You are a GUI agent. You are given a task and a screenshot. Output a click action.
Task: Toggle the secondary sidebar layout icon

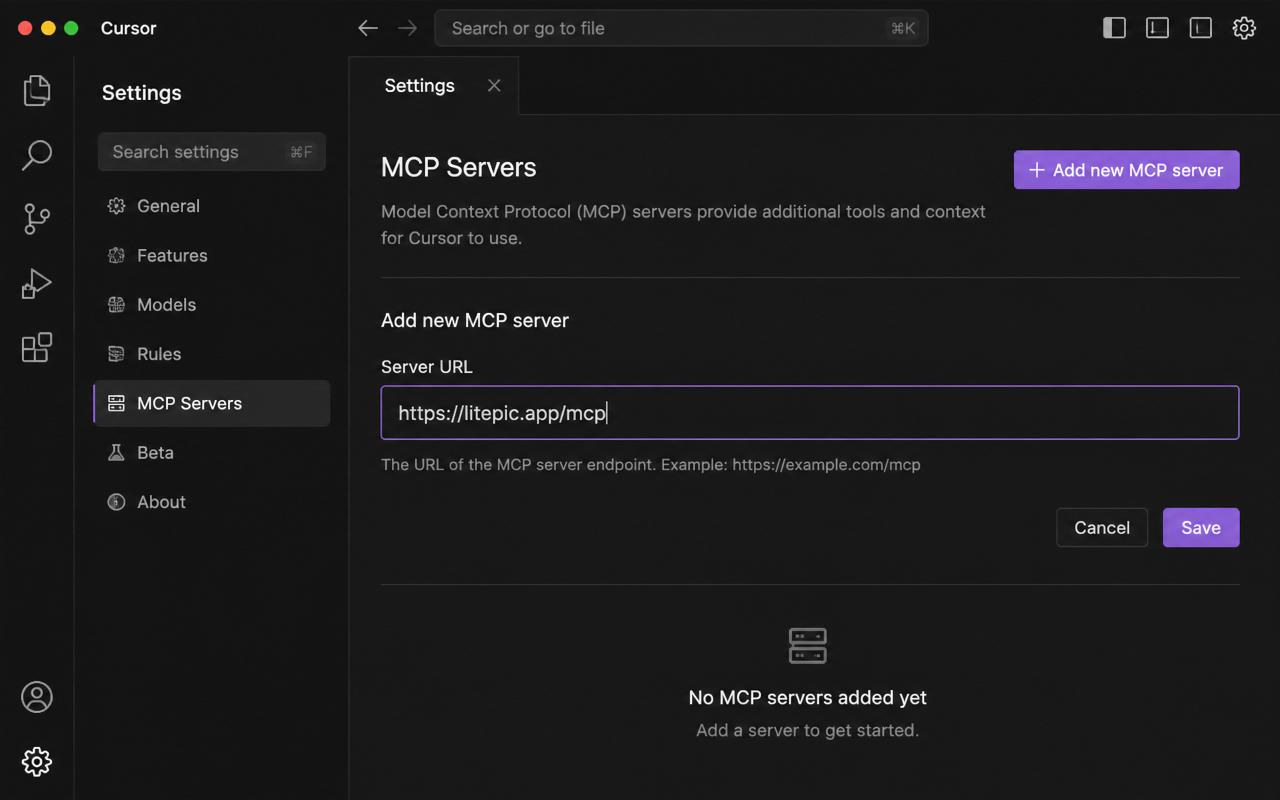point(1200,28)
